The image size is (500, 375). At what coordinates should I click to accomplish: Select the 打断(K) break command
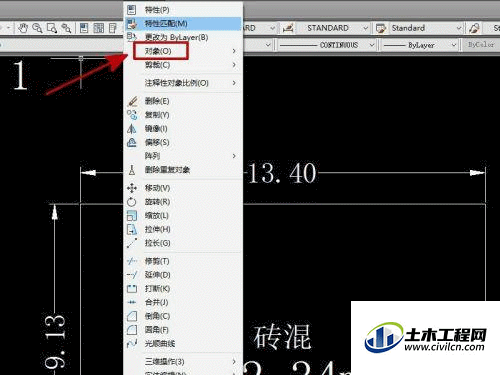183,289
